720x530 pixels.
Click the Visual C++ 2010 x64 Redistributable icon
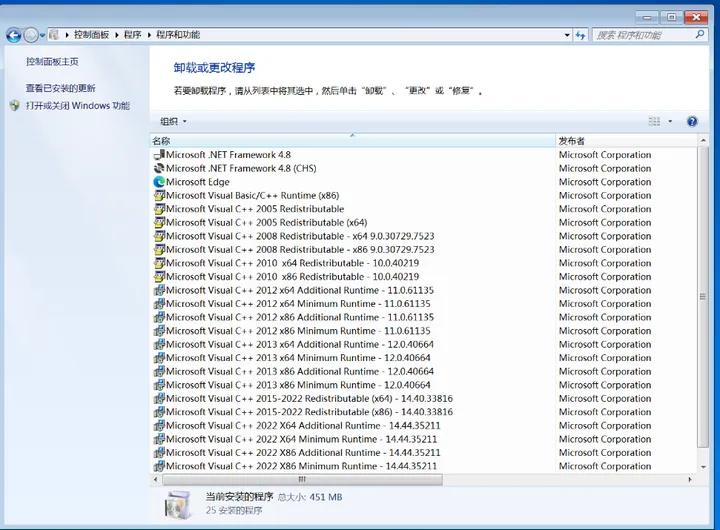pyautogui.click(x=159, y=263)
